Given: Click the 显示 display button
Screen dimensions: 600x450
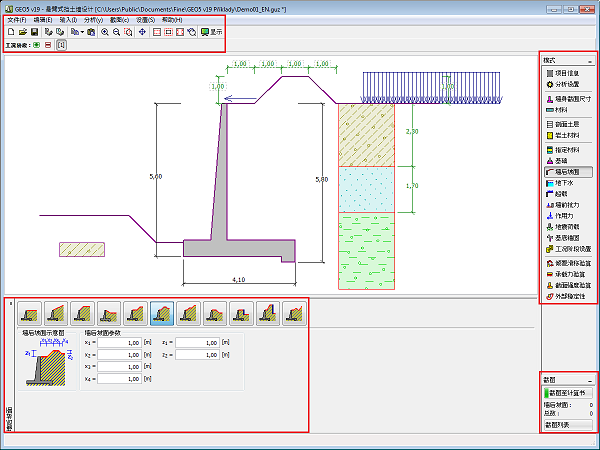Looking at the screenshot, I should pos(211,32).
